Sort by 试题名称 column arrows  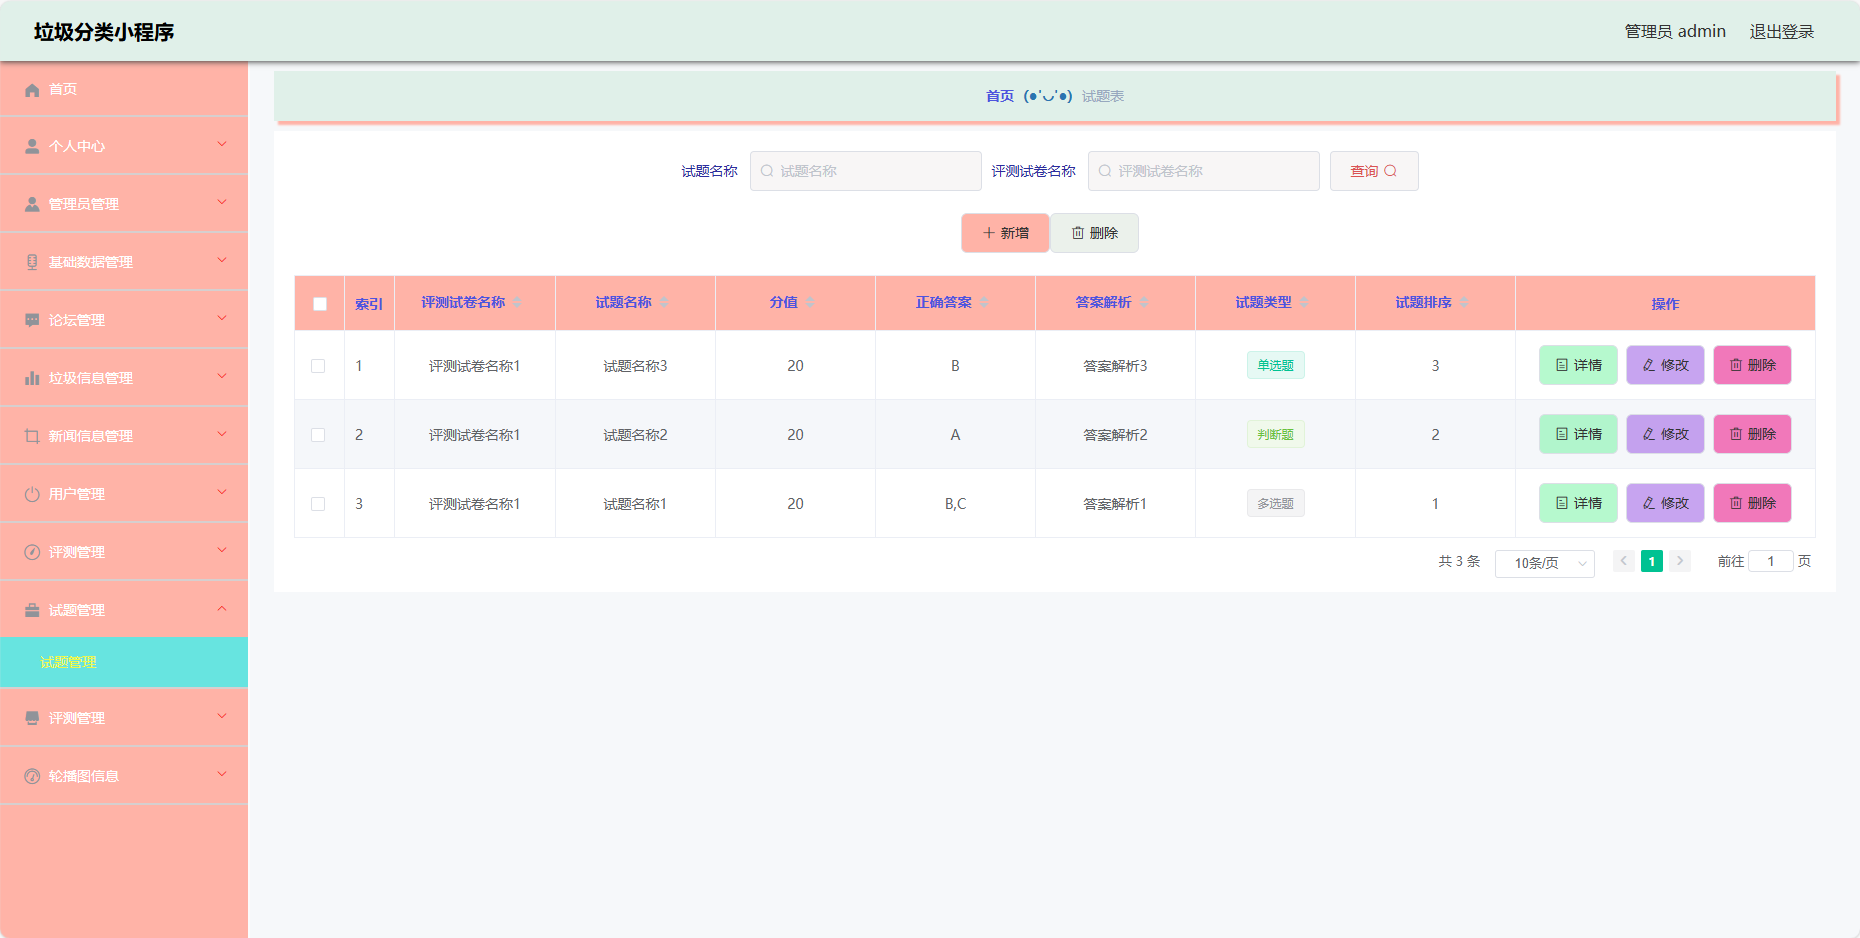[664, 302]
